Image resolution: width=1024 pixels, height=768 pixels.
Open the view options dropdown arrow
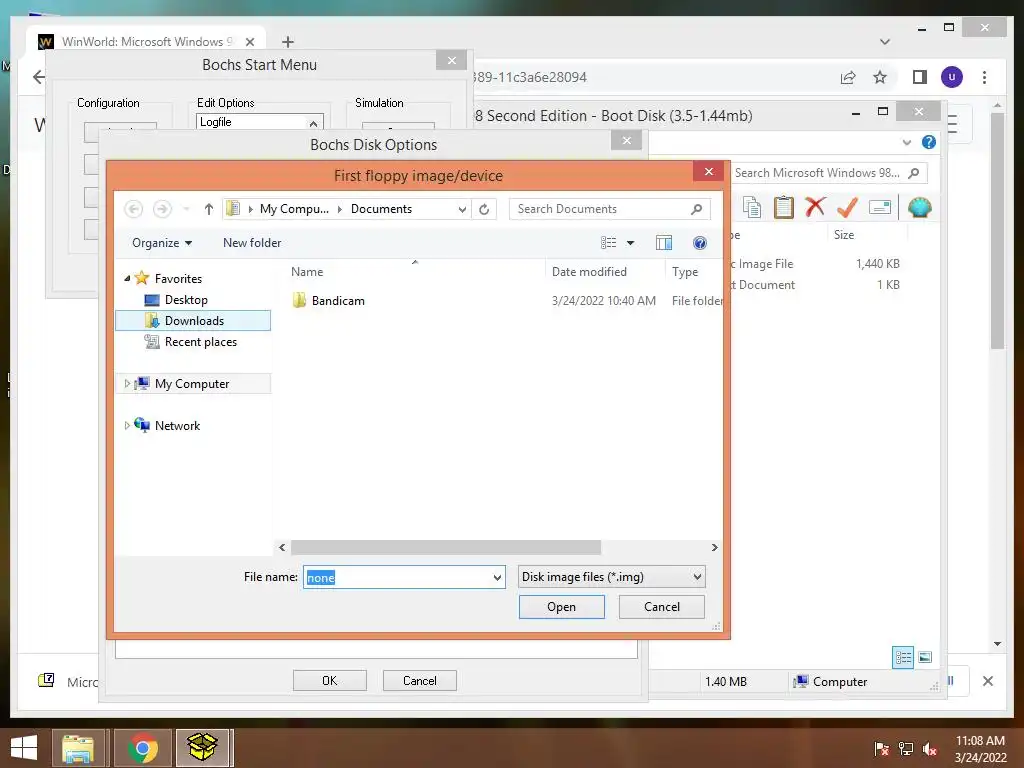630,243
